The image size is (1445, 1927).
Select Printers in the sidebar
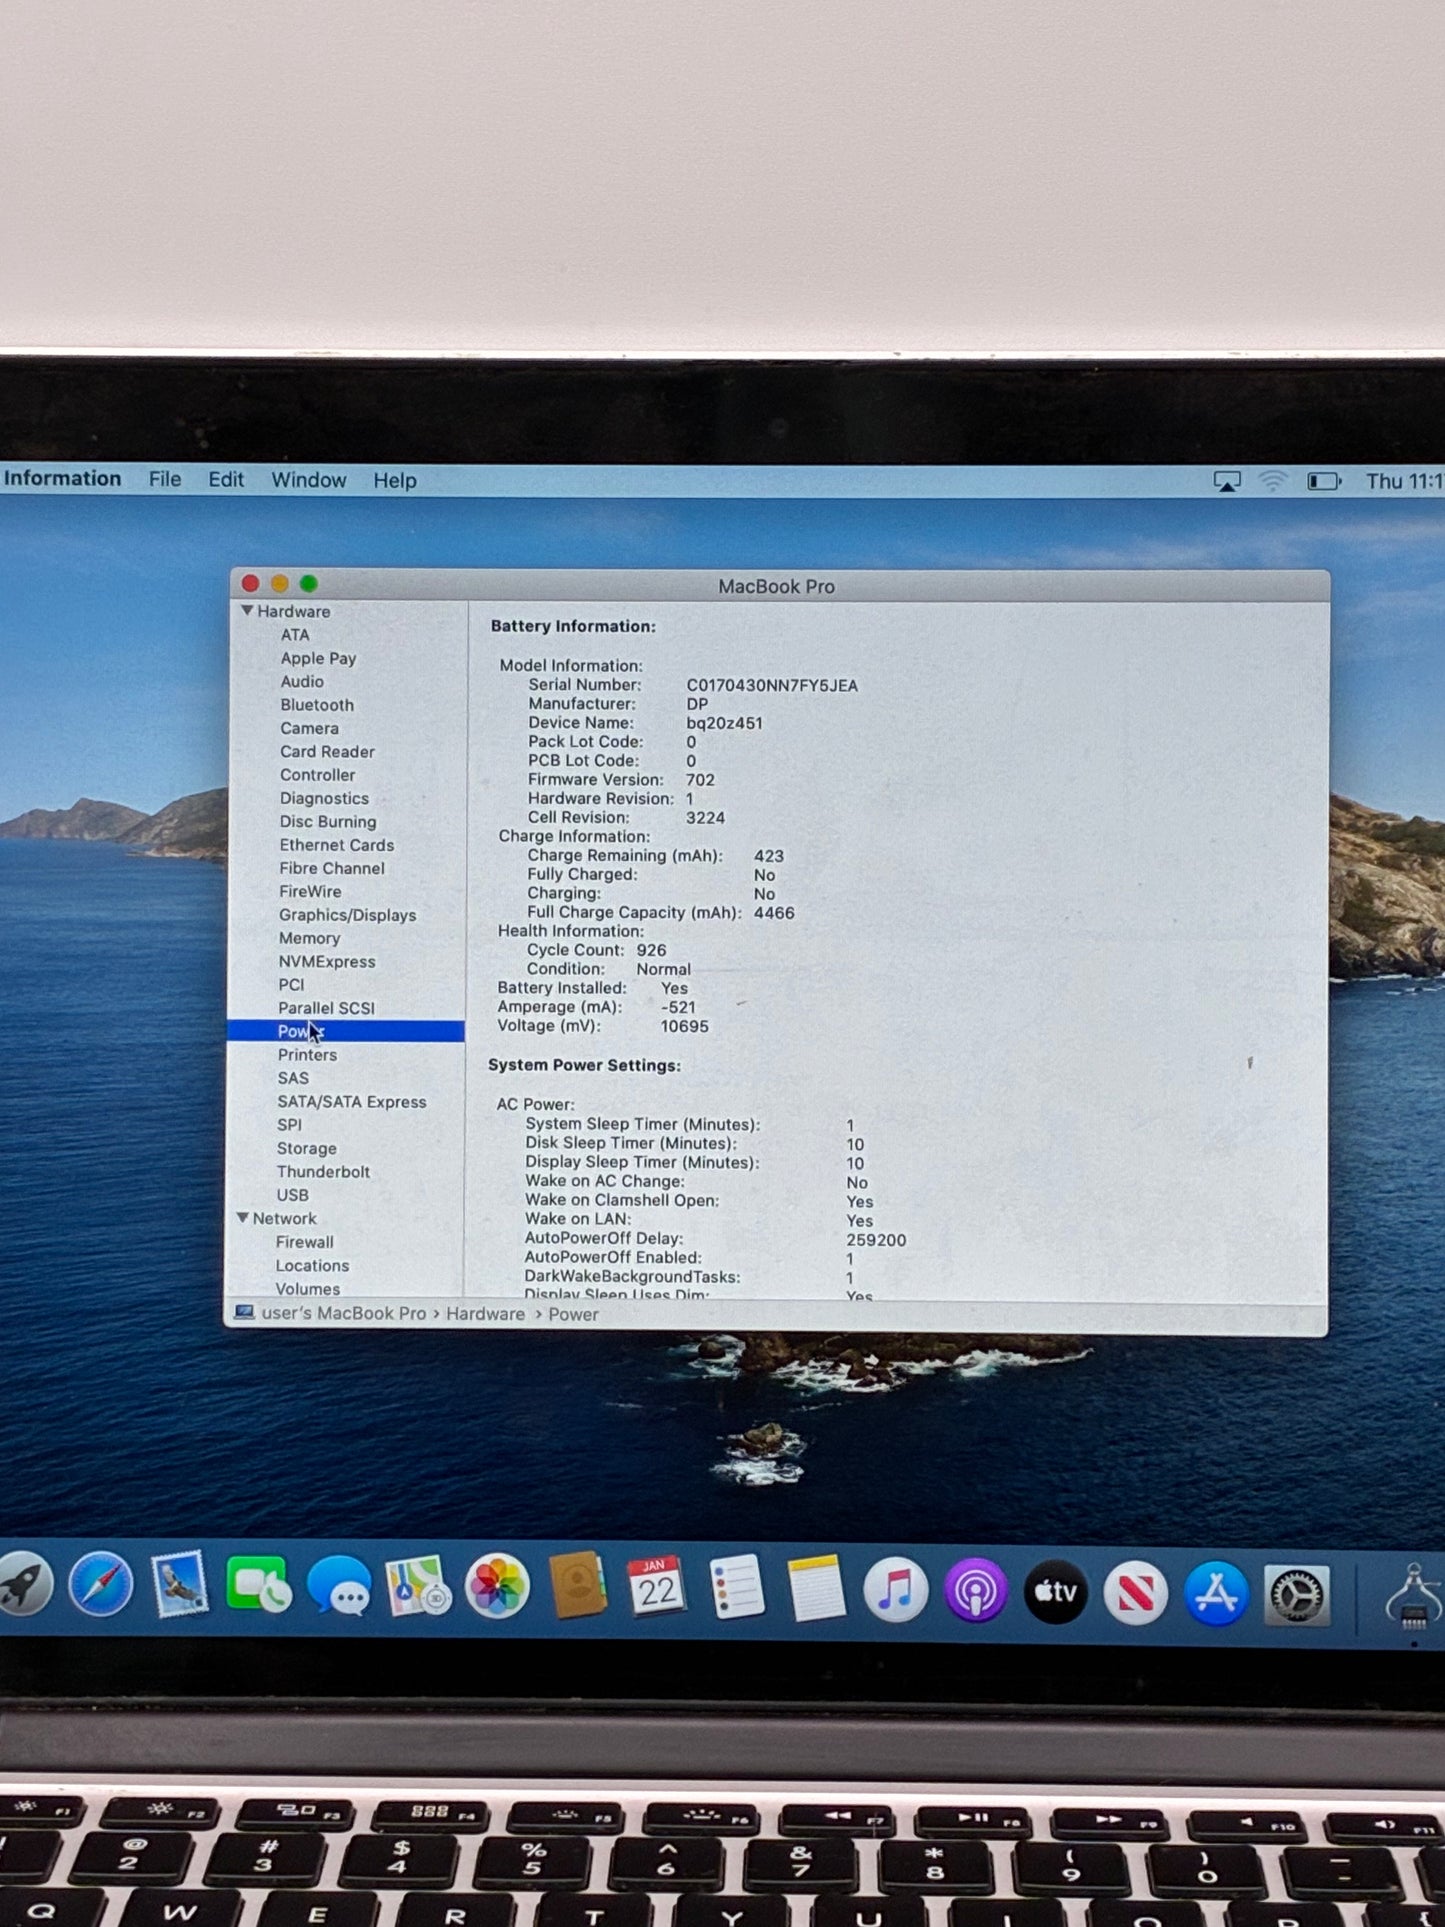[x=307, y=1055]
